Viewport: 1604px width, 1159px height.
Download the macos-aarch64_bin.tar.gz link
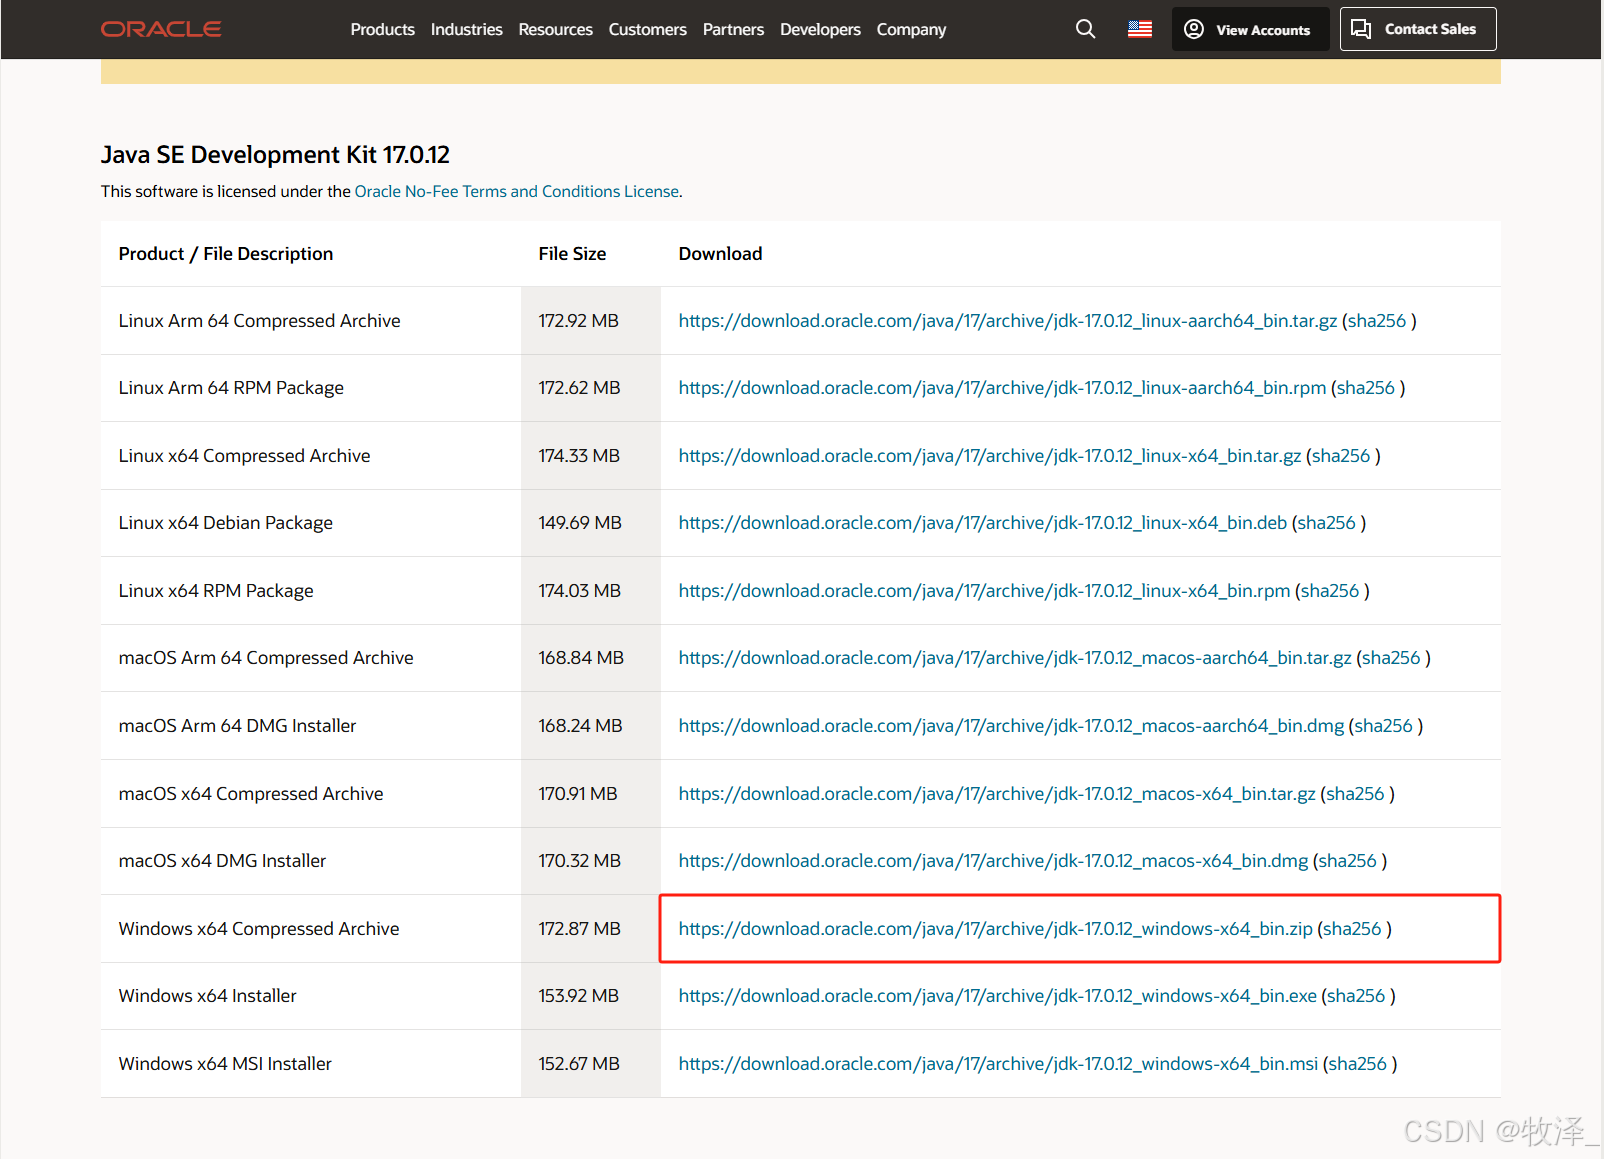[1015, 658]
